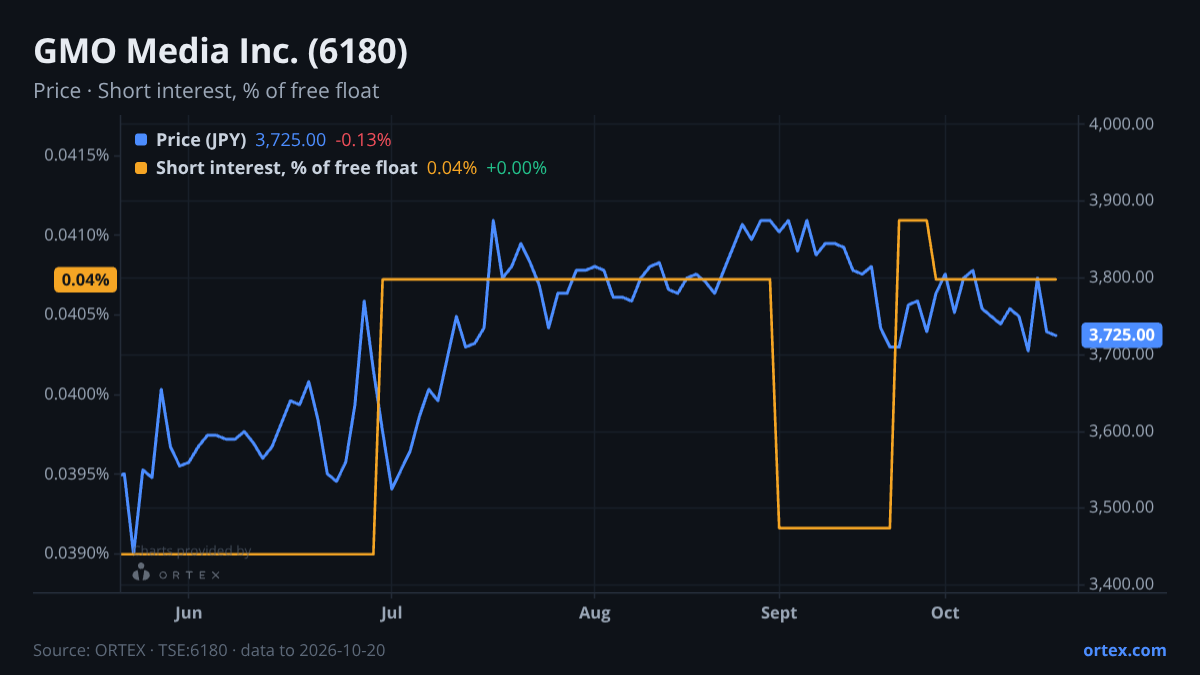Click the Source: ORTEX footer text

[209, 651]
